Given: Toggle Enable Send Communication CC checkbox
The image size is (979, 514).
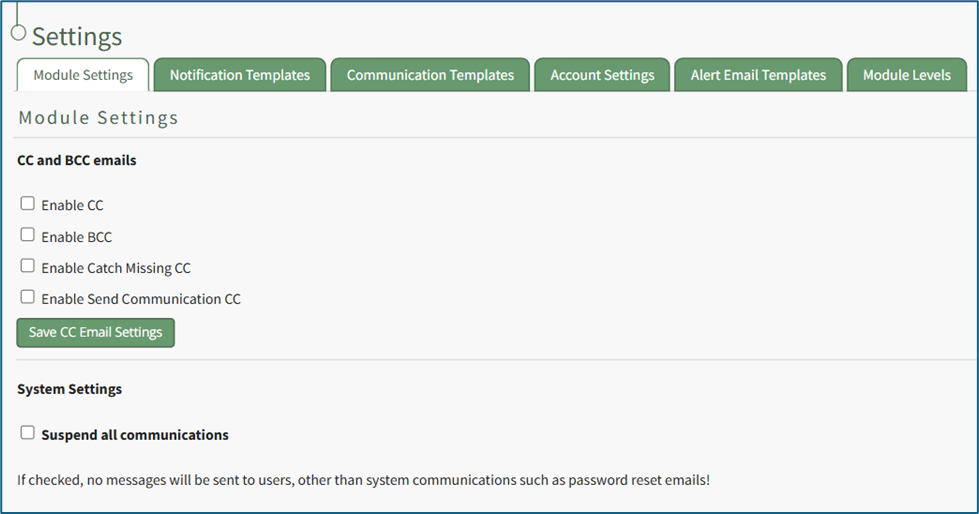Looking at the screenshot, I should (28, 297).
